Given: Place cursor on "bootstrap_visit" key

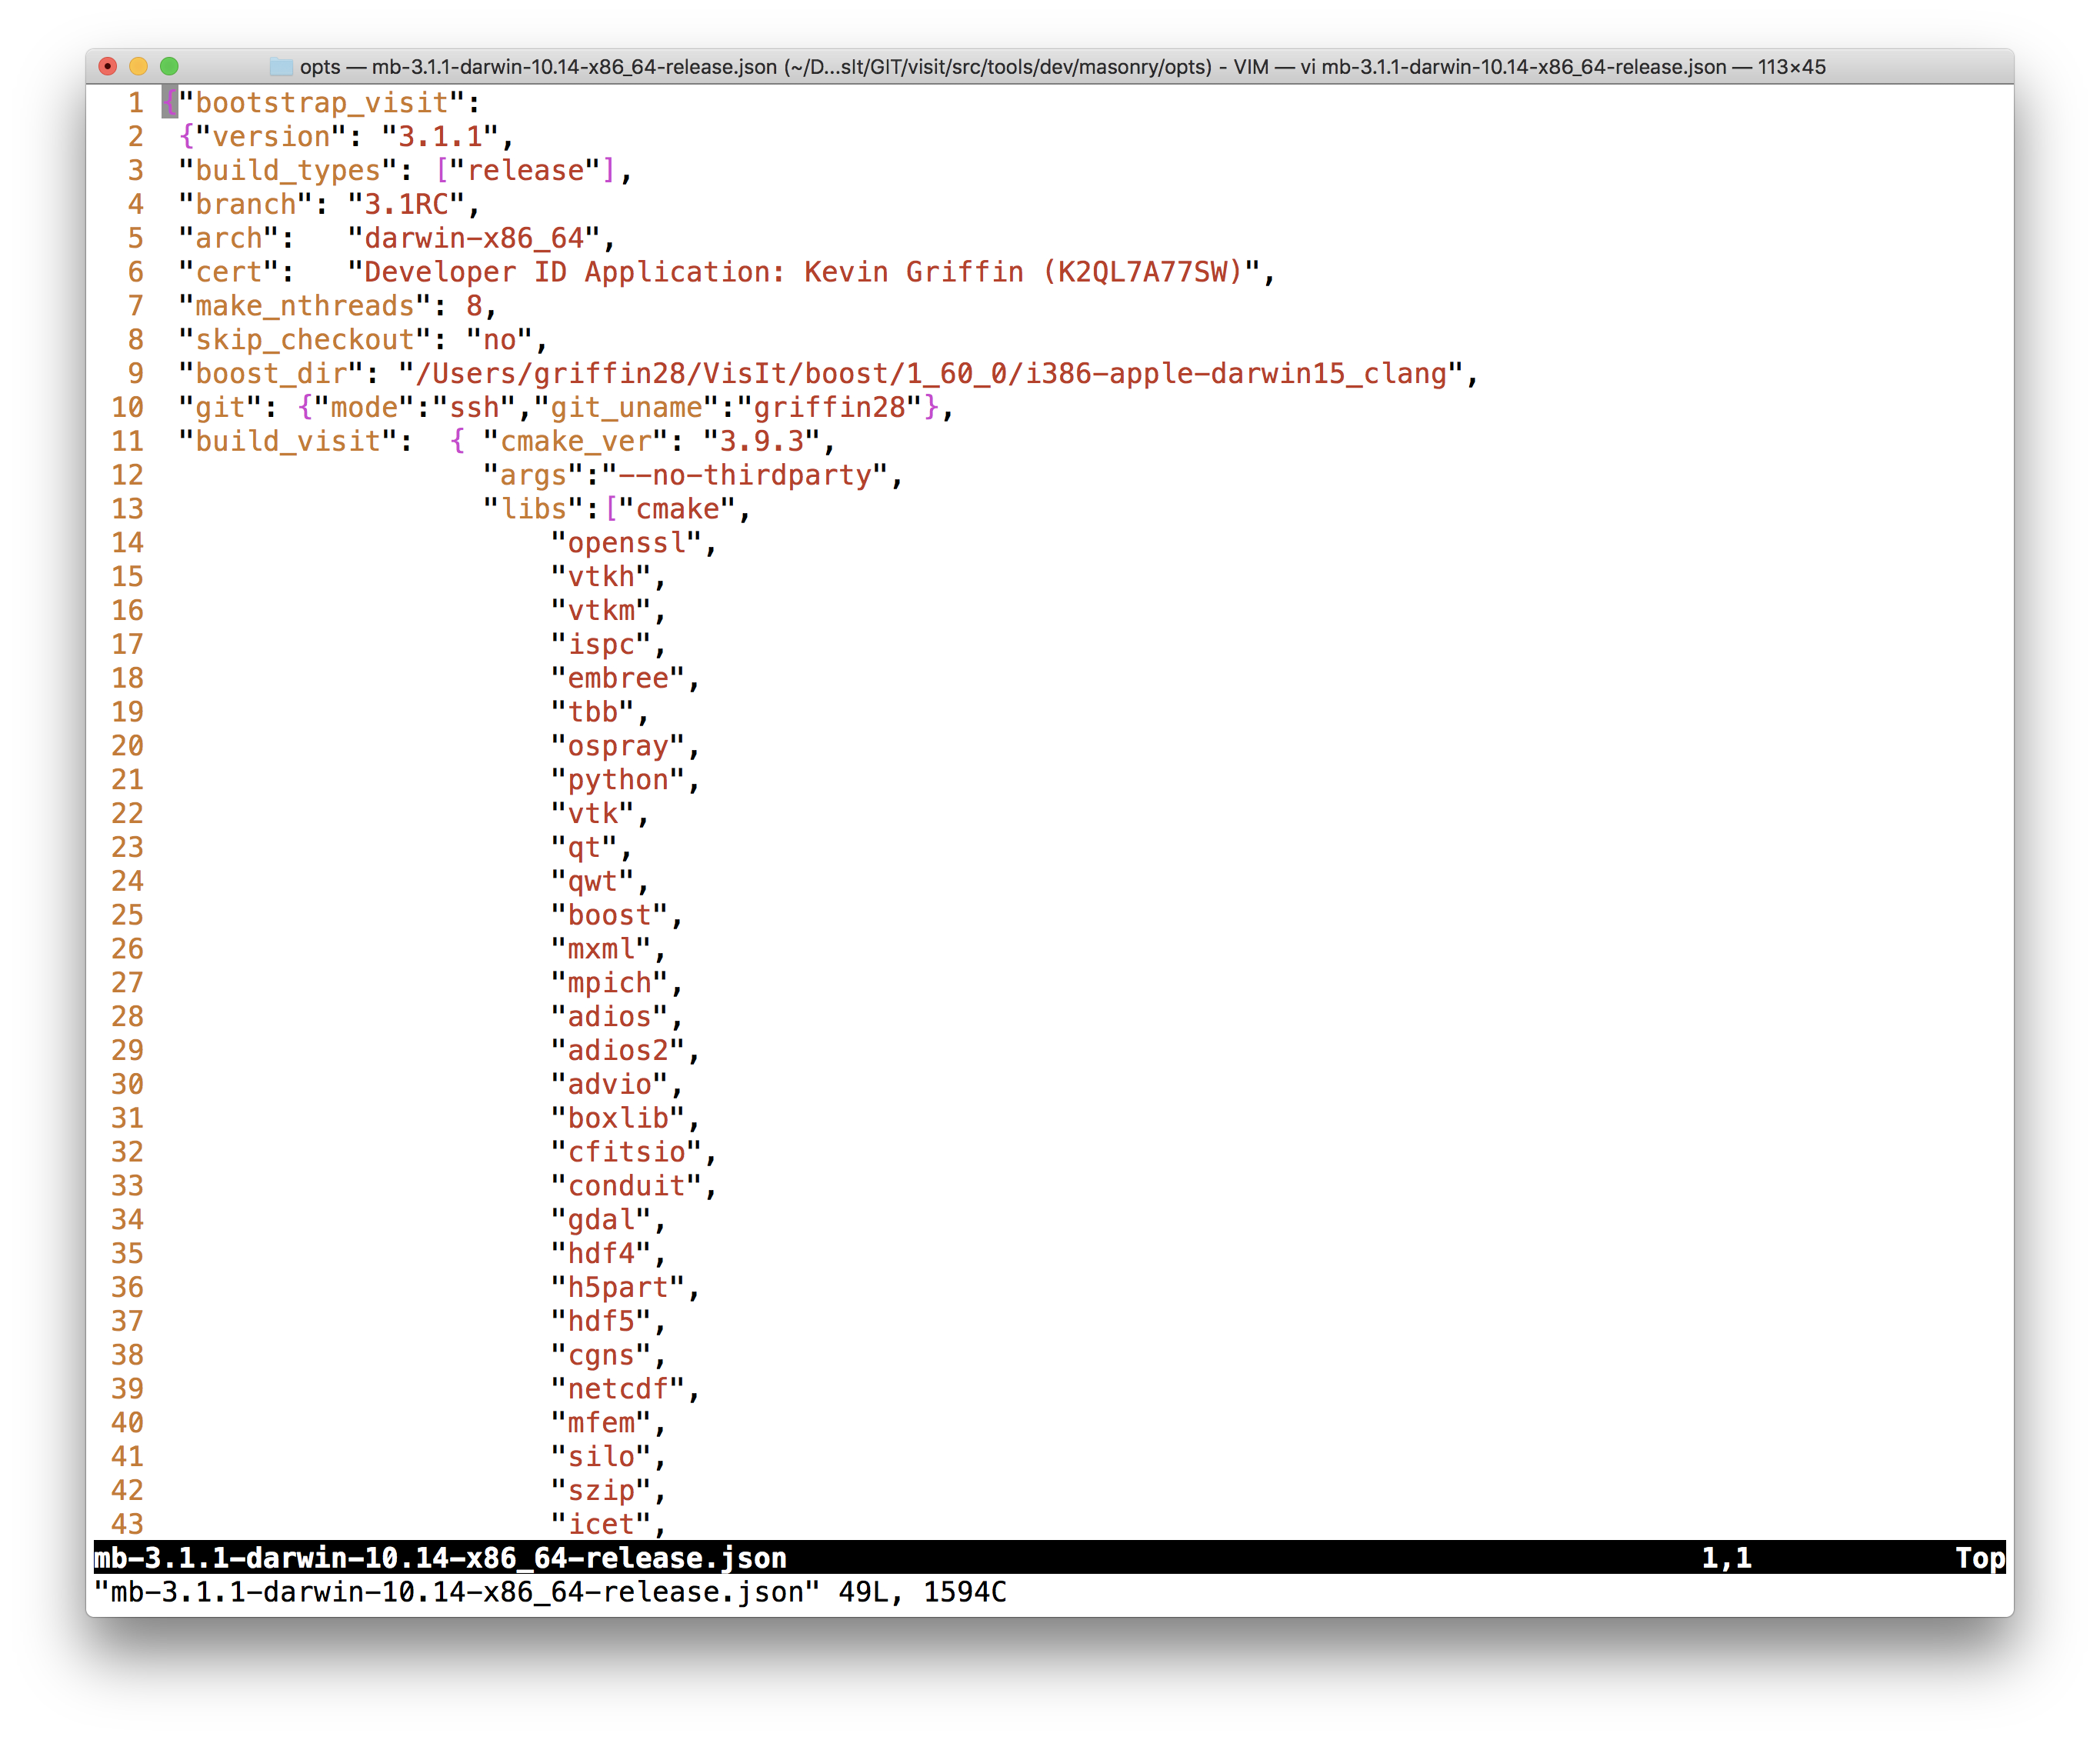Looking at the screenshot, I should tap(321, 103).
